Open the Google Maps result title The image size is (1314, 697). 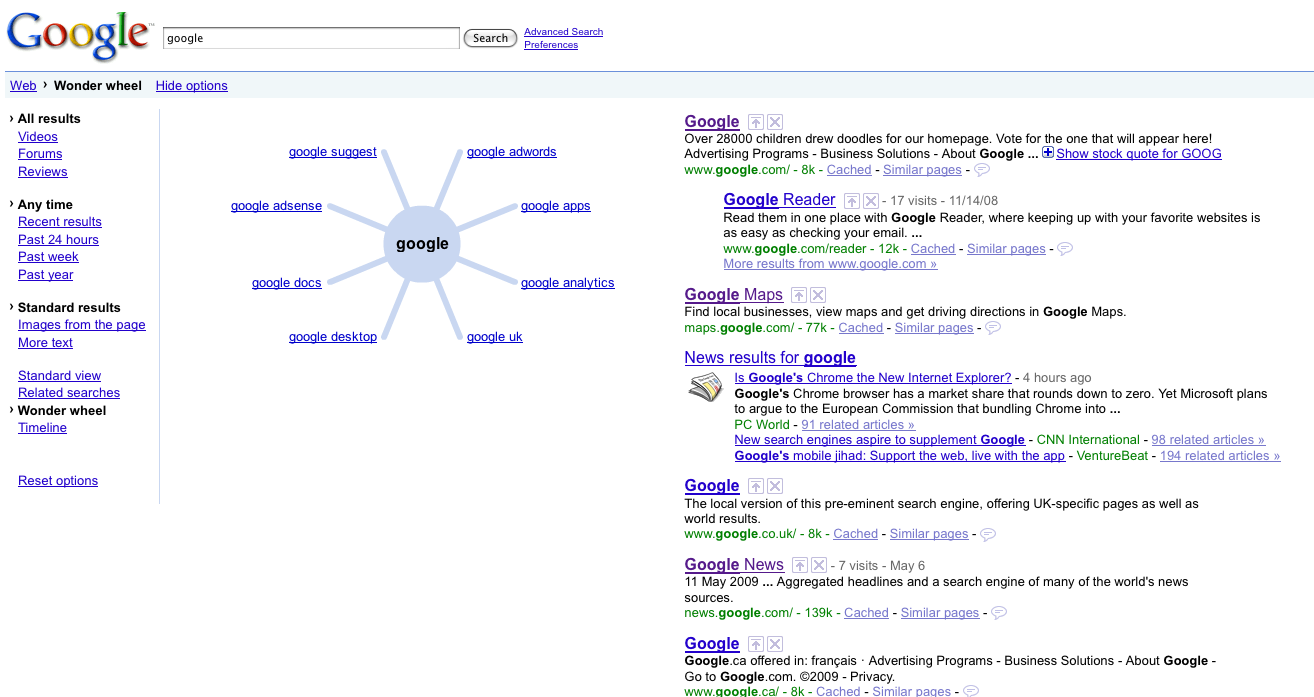tap(734, 295)
